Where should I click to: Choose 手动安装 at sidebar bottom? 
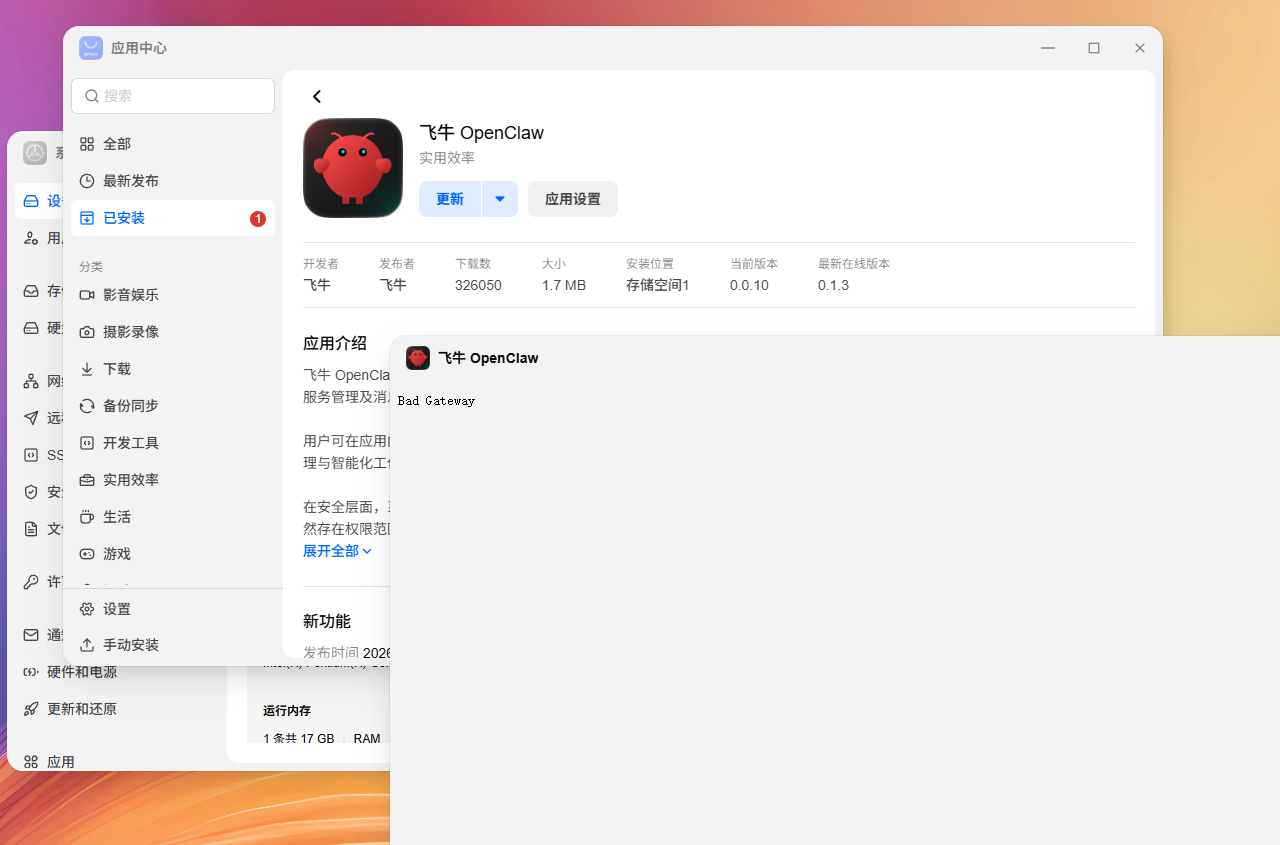[x=173, y=645]
